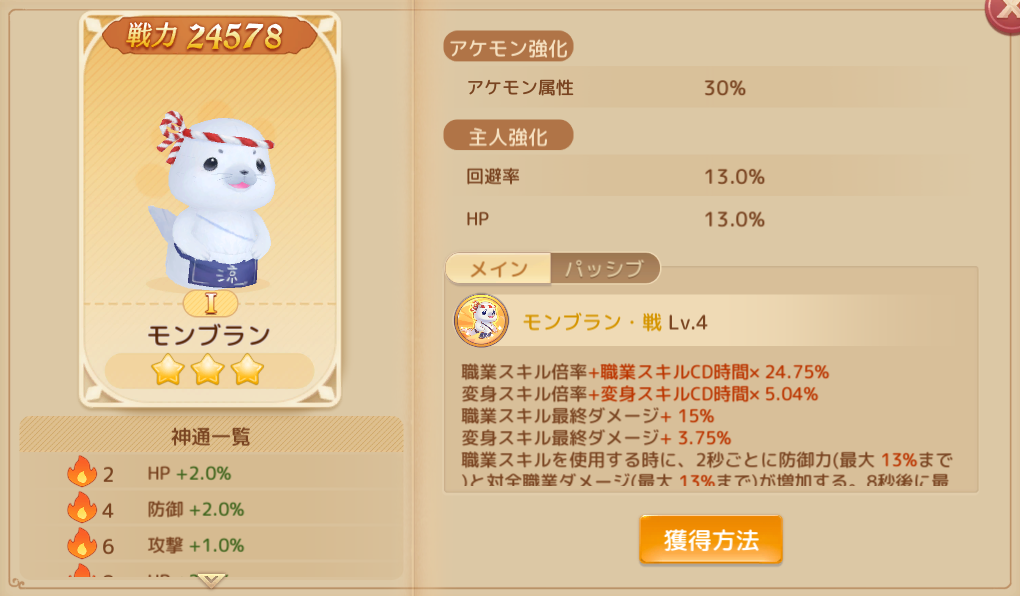
Task: Click the flame icon for 攻撃 +1.0%
Action: (81, 543)
